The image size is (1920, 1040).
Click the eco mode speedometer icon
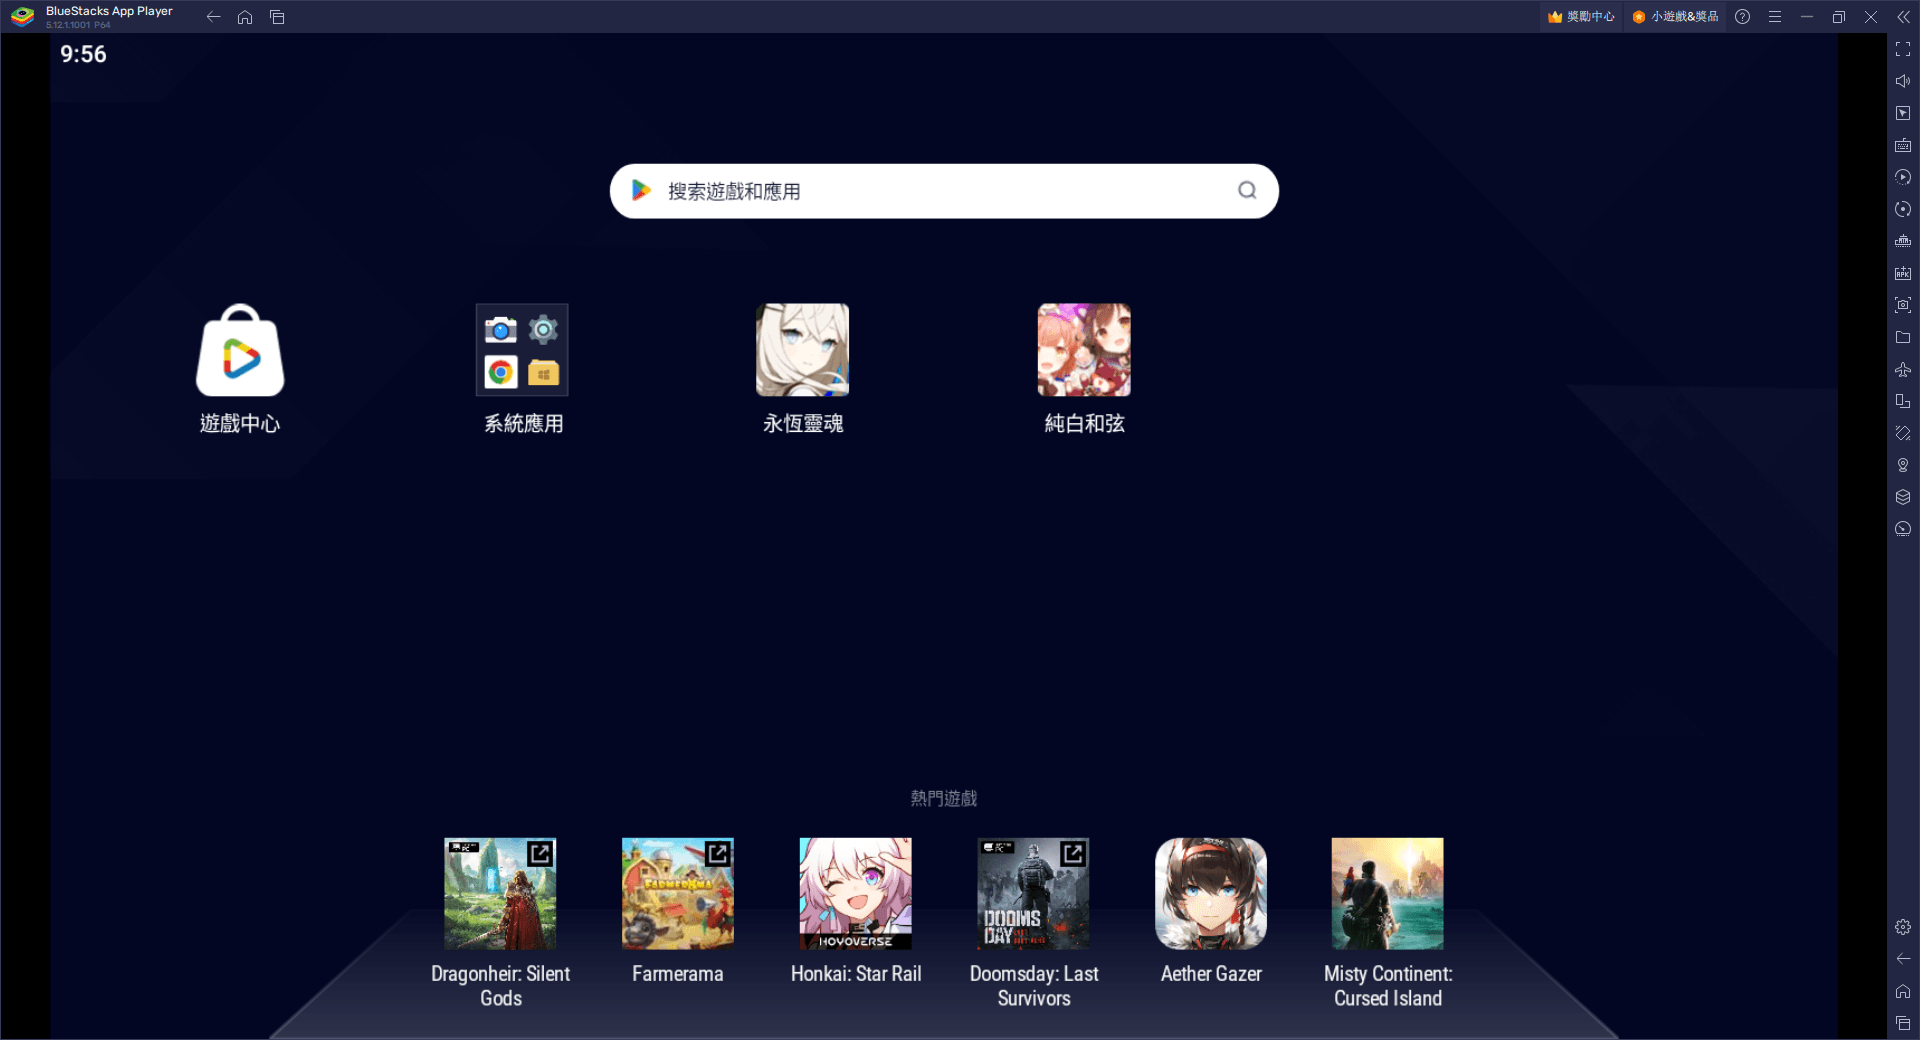pyautogui.click(x=1903, y=529)
